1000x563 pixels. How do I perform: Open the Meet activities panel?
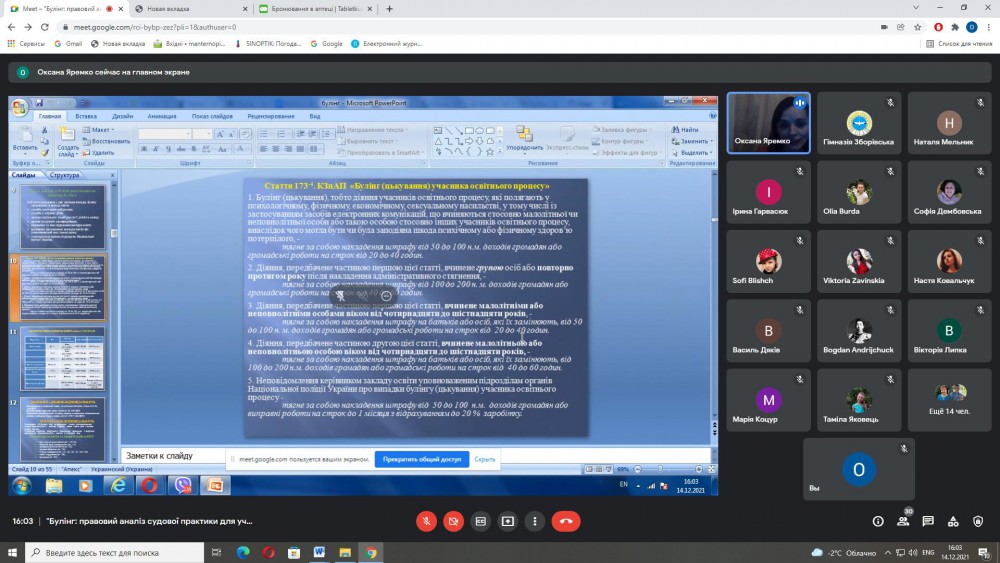pyautogui.click(x=953, y=521)
